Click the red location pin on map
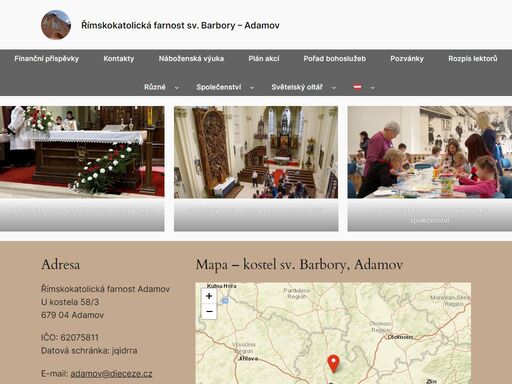The image size is (512, 384). (333, 364)
